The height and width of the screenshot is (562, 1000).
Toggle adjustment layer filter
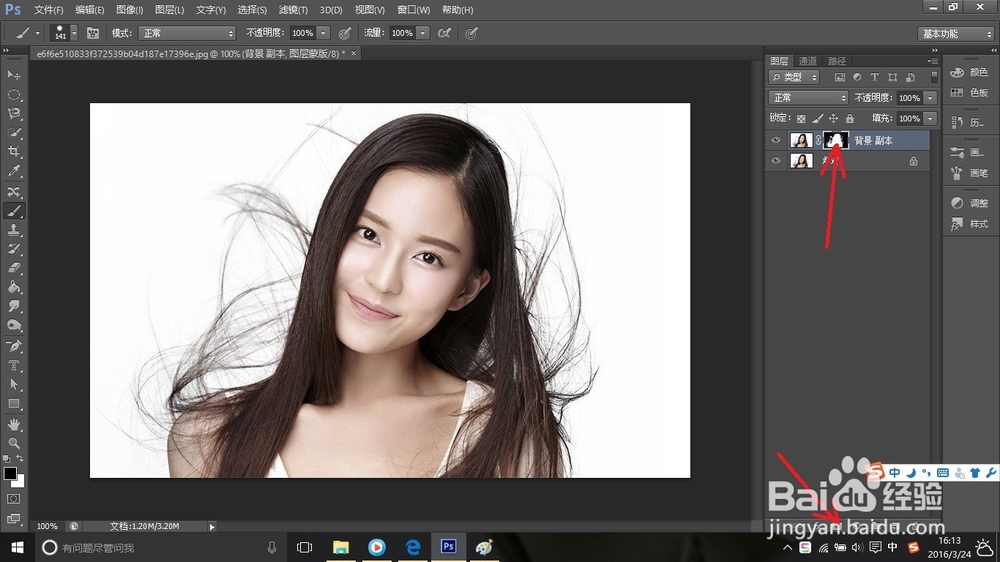[857, 77]
